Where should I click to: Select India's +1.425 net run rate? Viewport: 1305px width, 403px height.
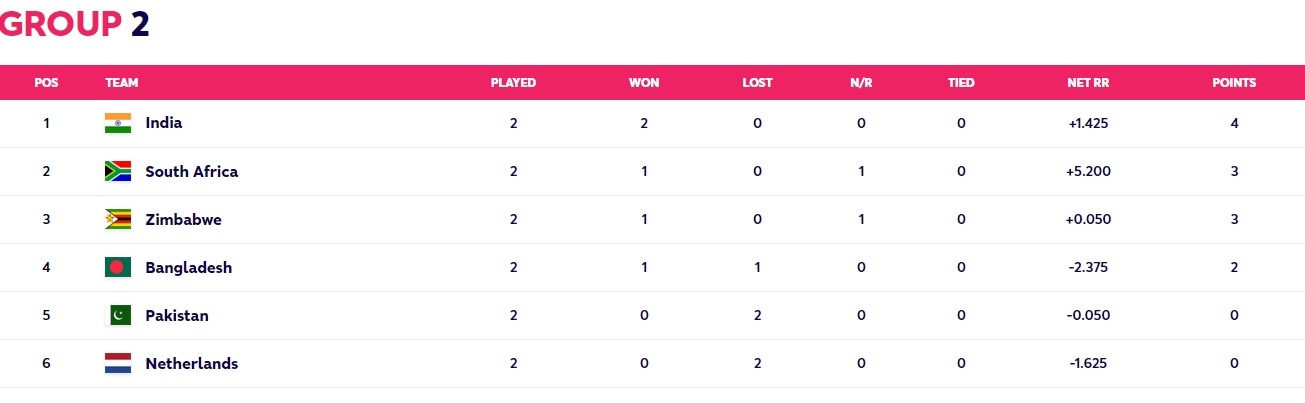click(x=1088, y=123)
